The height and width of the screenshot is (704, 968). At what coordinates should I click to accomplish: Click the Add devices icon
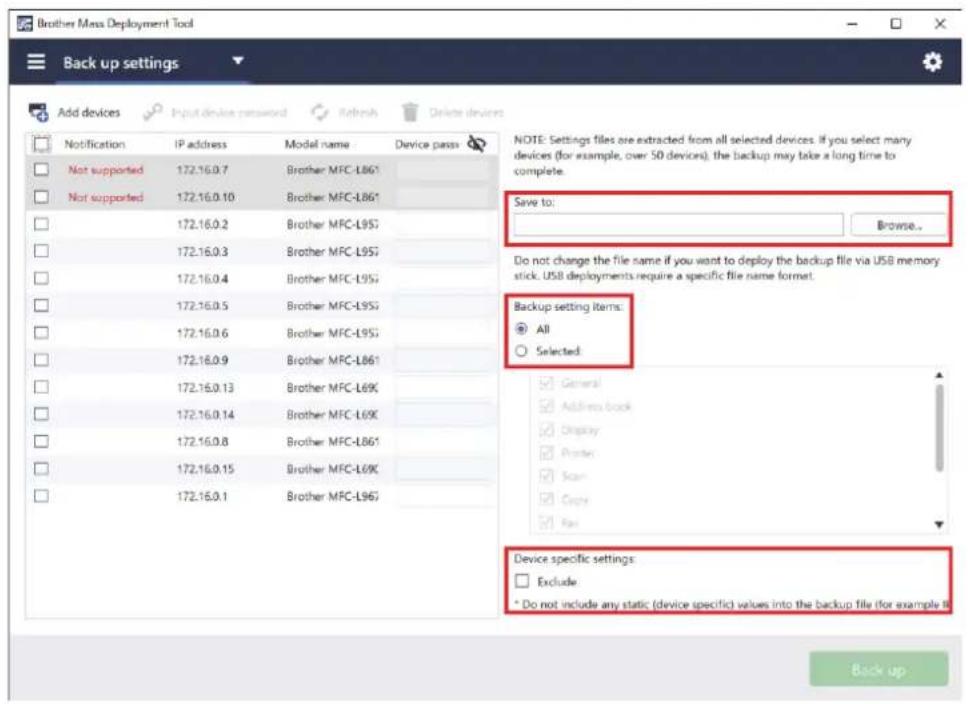tap(38, 112)
